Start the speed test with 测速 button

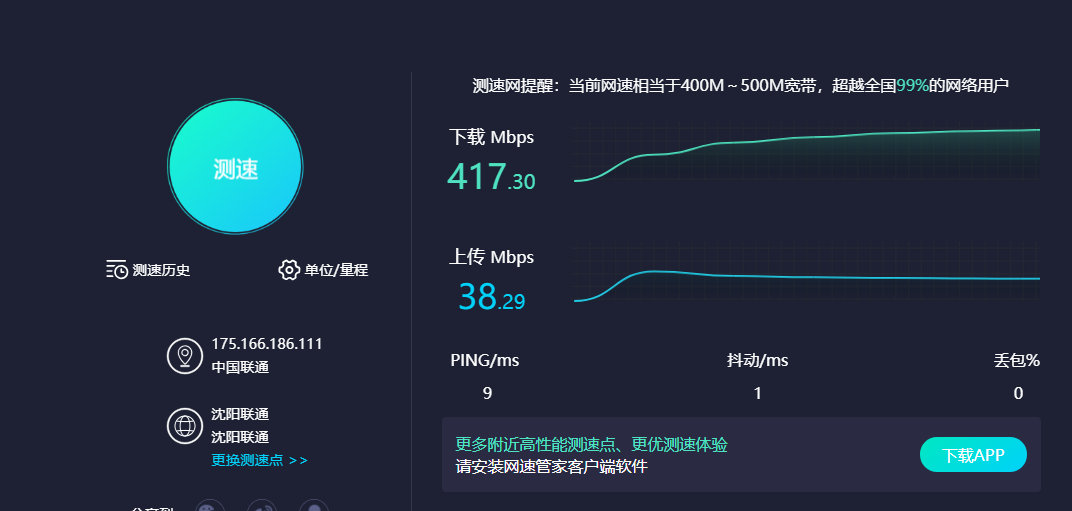234,166
